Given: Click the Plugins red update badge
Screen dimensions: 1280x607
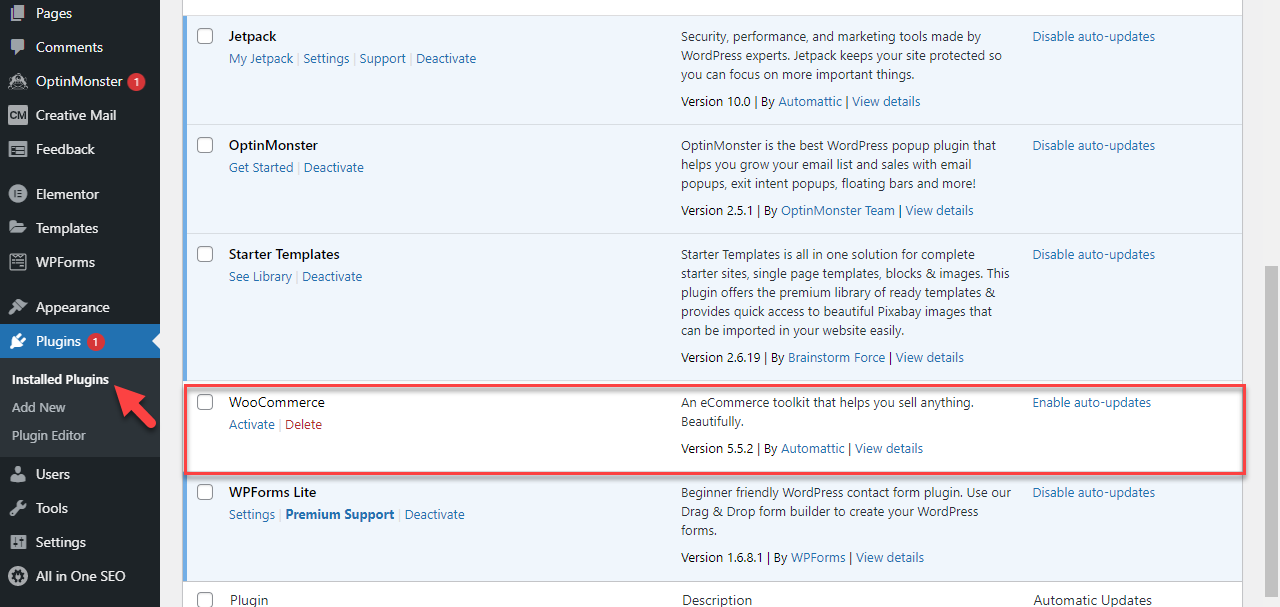Looking at the screenshot, I should (x=96, y=342).
